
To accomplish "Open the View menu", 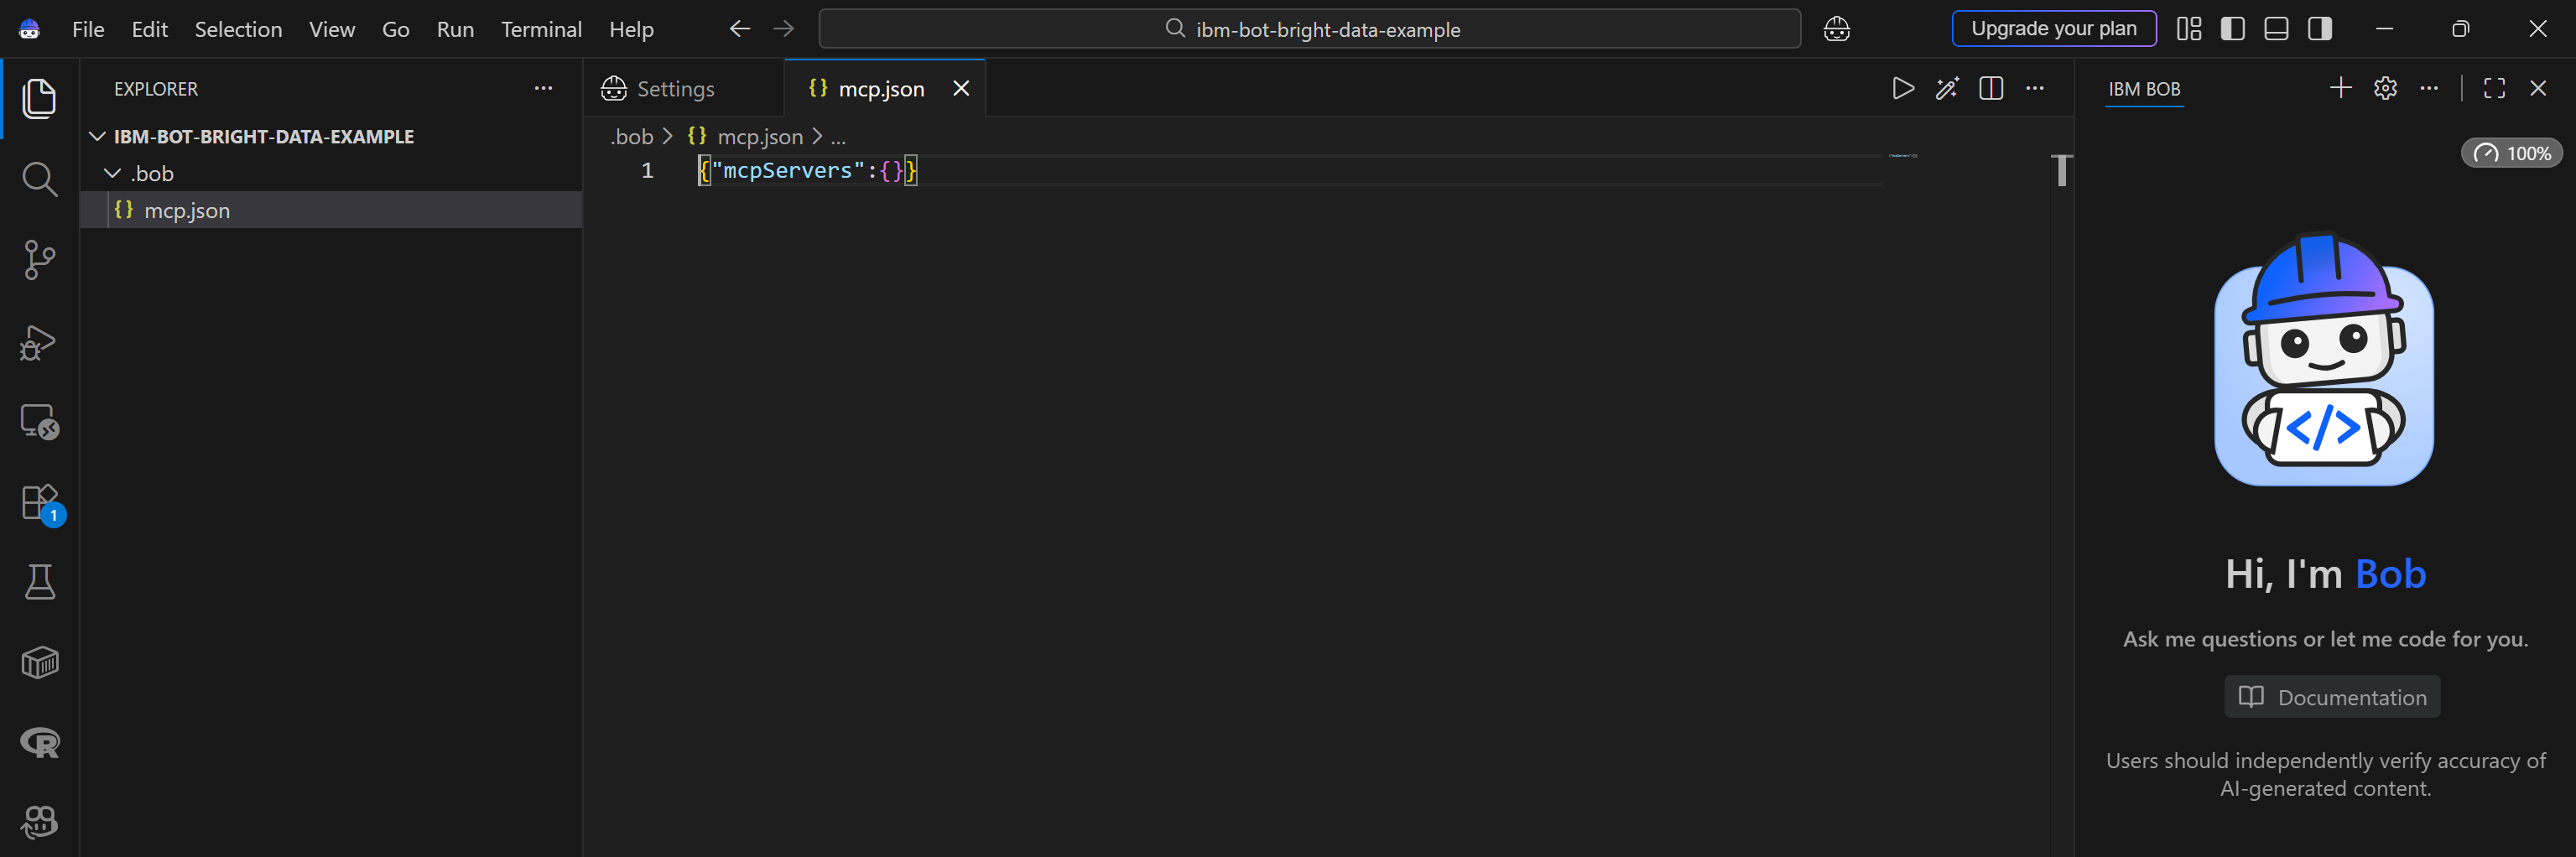I will coord(332,29).
